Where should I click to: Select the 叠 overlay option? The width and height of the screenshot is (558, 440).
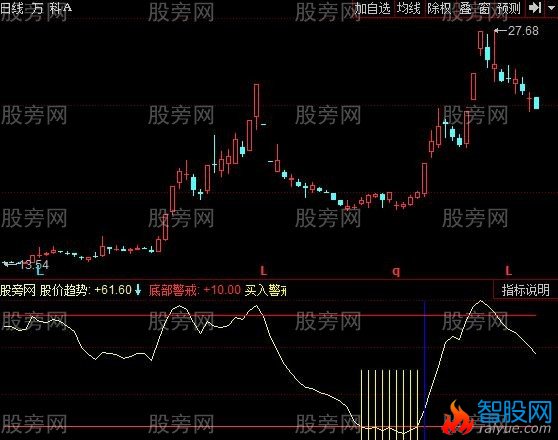(466, 8)
